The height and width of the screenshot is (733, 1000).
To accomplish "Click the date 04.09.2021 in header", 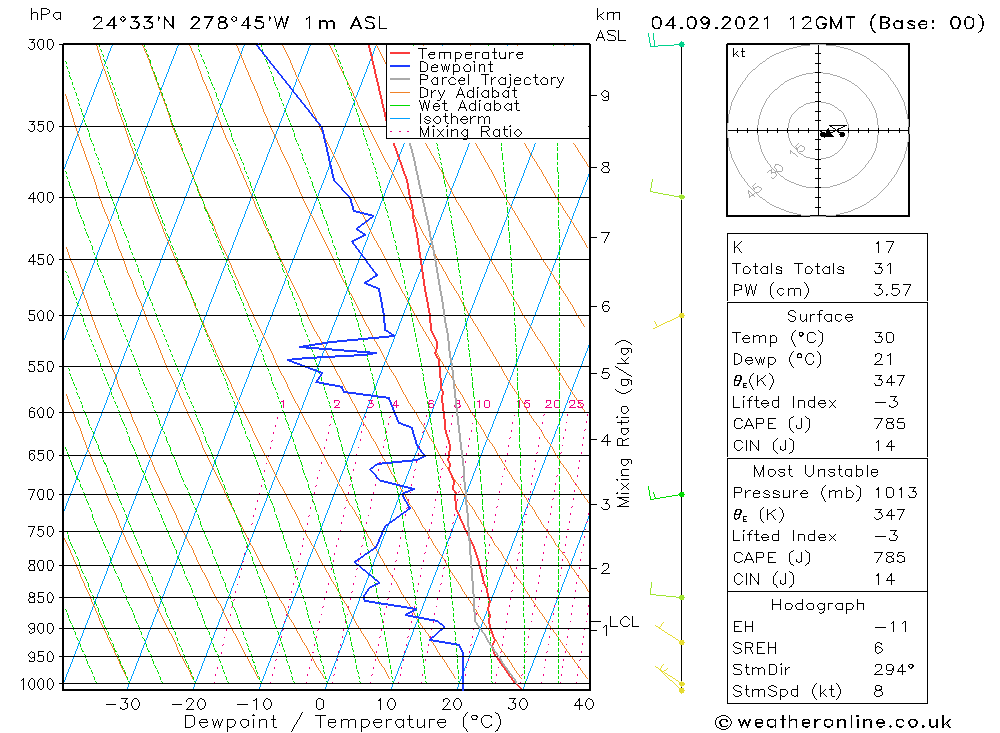I will pyautogui.click(x=711, y=23).
